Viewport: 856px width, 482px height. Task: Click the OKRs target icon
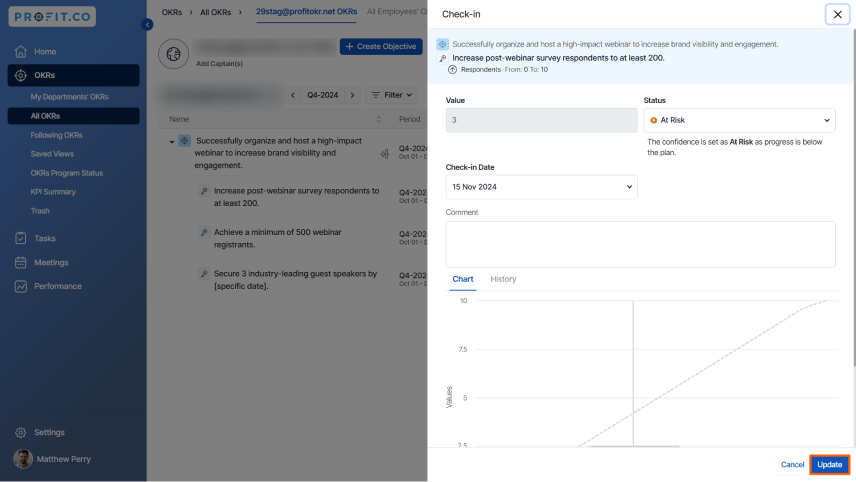[21, 75]
